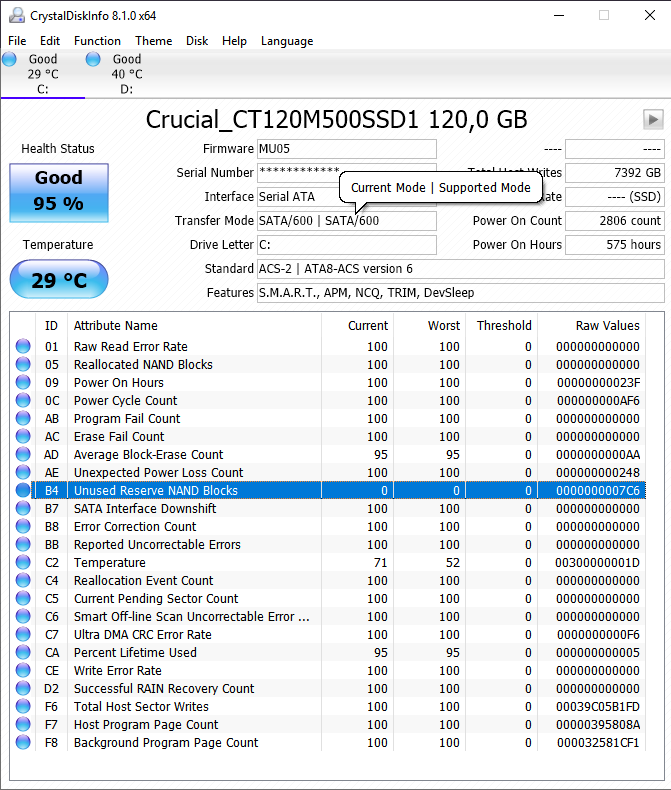
Task: Click the status orb for Unexpected Power Loss Count
Action: tap(23, 473)
